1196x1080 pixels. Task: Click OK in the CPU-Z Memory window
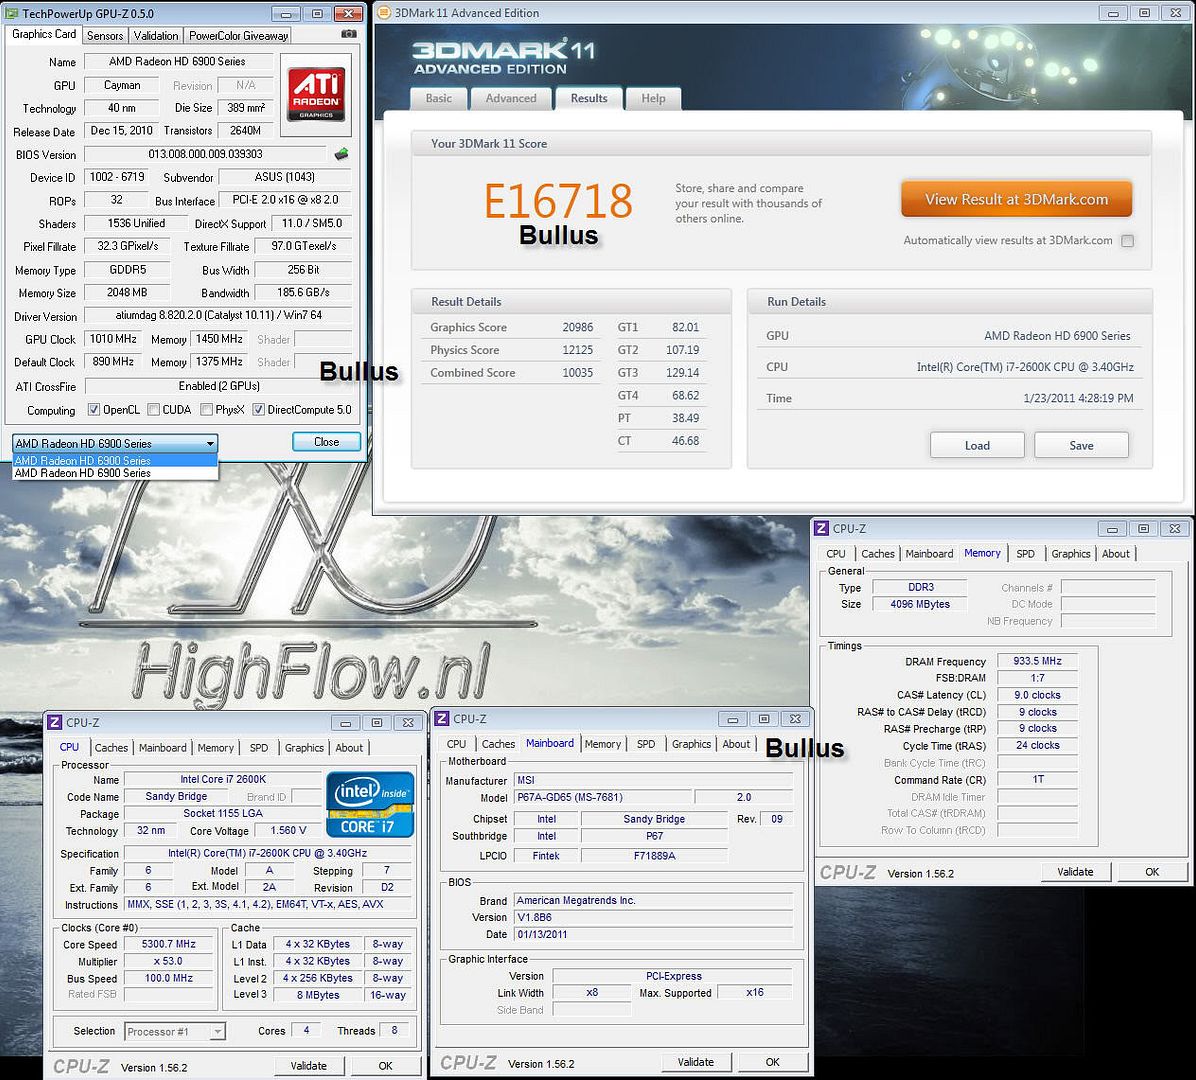point(1152,872)
